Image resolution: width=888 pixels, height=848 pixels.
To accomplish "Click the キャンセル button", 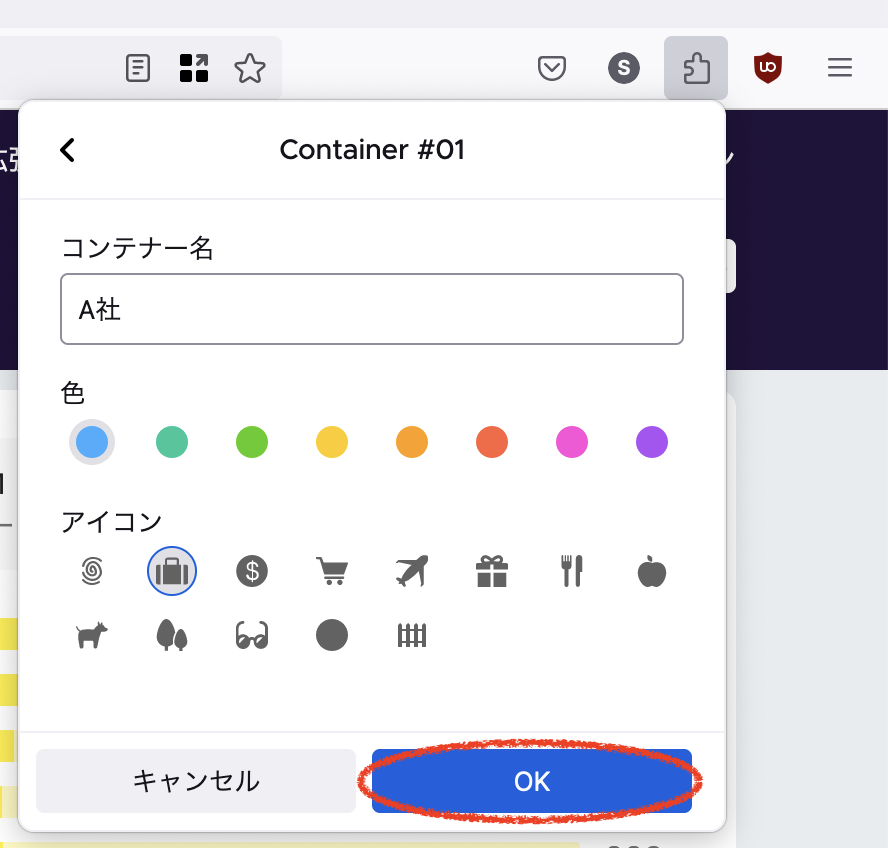I will 196,781.
